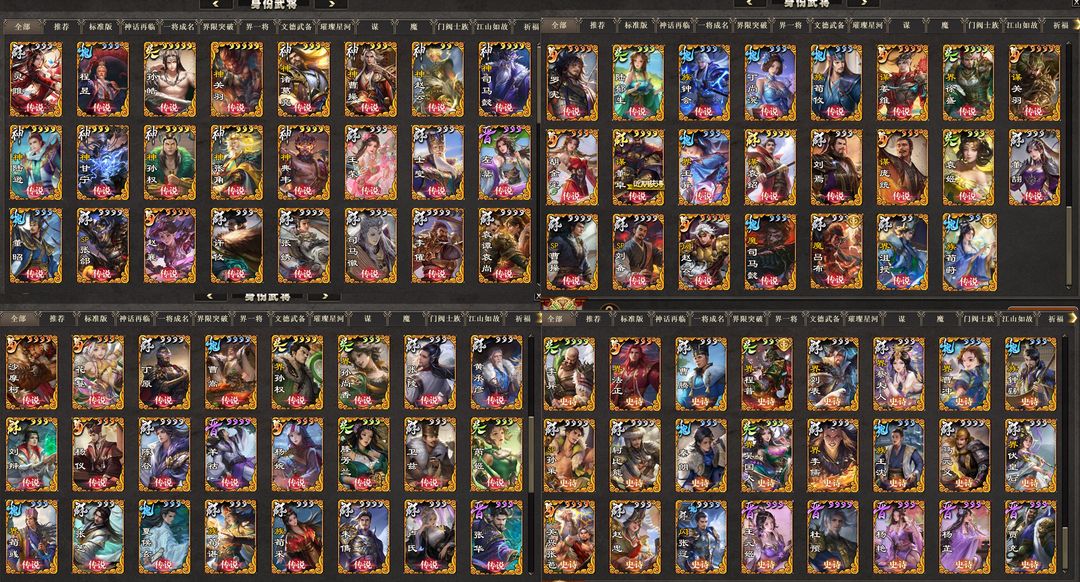Image resolution: width=1080 pixels, height=582 pixels.
Task: Open the 董昭 general card
Action: pyautogui.click(x=36, y=246)
